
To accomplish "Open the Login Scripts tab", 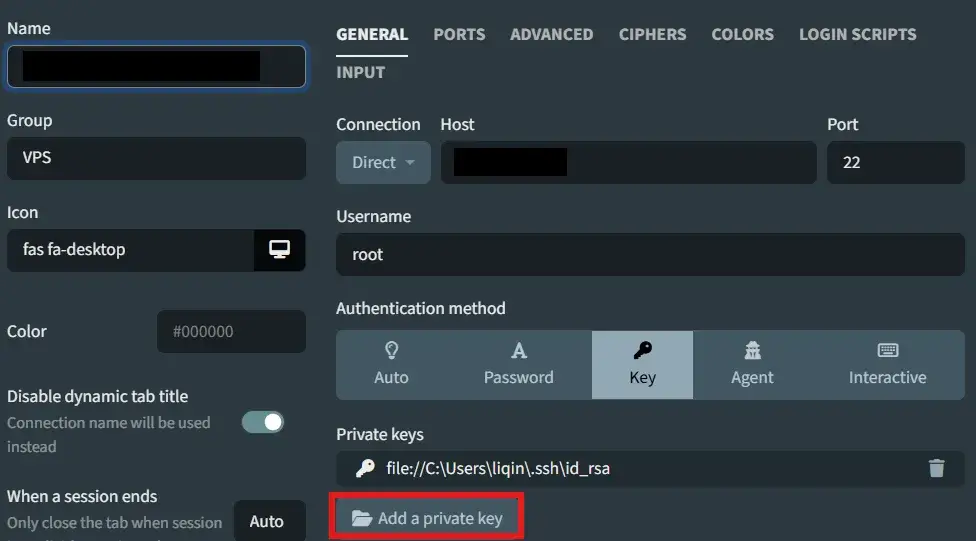I will [857, 34].
